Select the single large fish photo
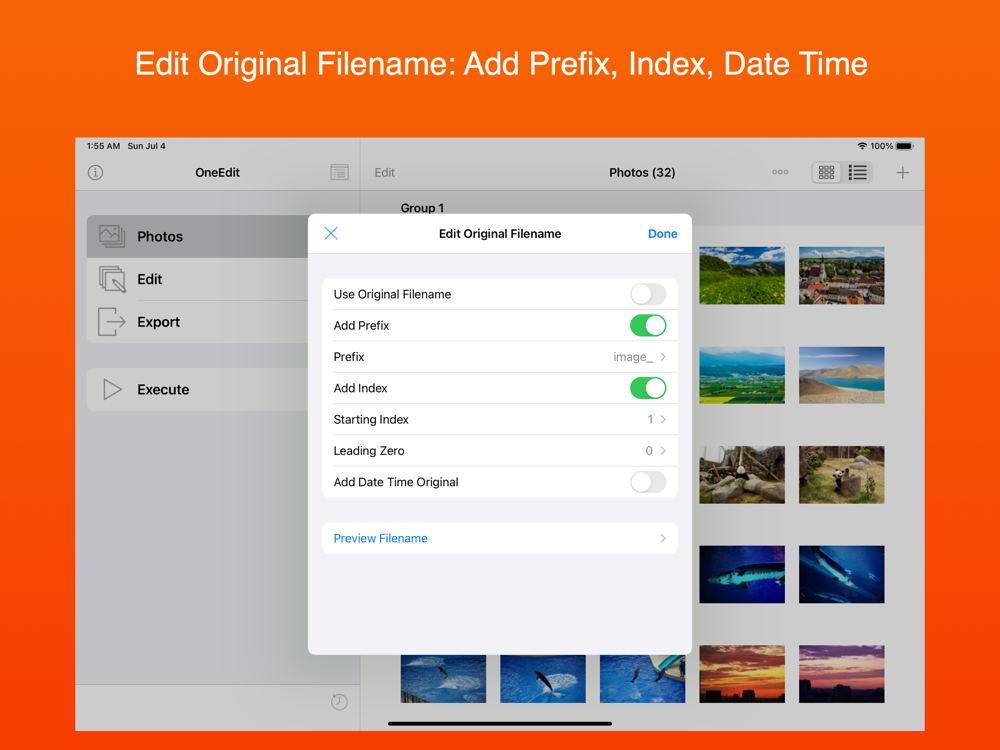The height and width of the screenshot is (750, 1000). (x=742, y=574)
